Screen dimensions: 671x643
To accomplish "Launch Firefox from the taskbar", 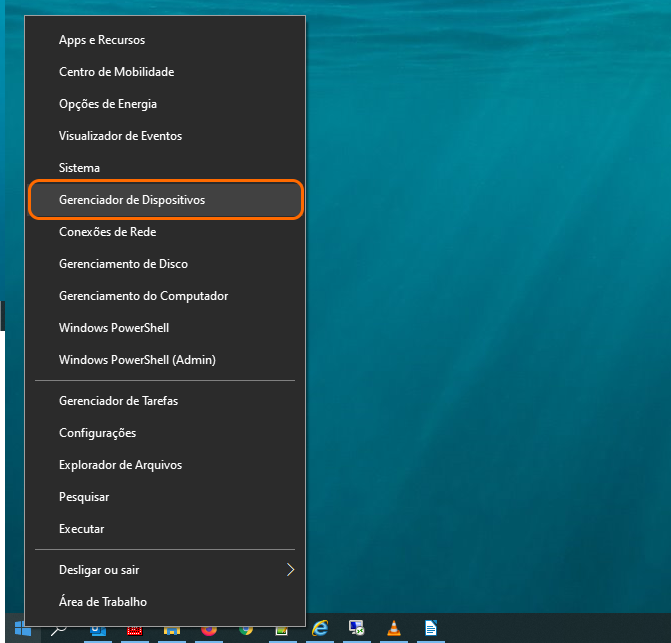I will (x=209, y=630).
